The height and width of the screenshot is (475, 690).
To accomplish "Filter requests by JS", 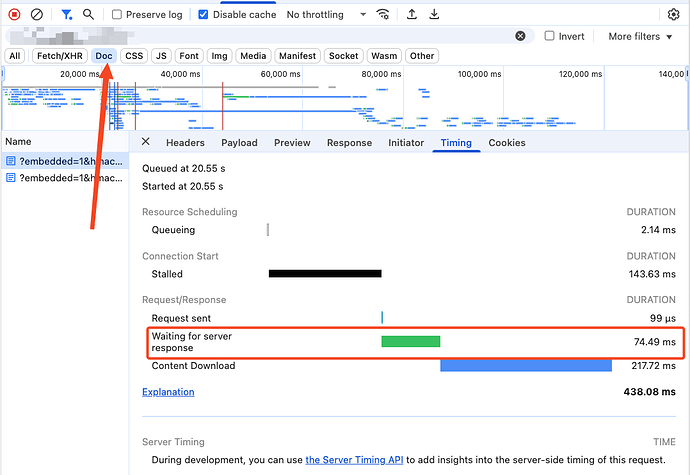I will (161, 56).
